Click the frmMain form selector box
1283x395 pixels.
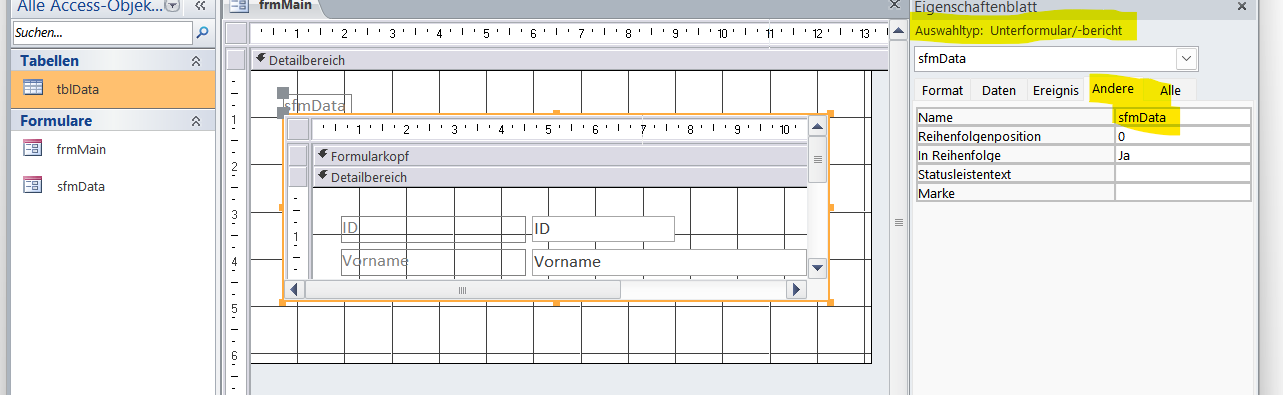(235, 33)
